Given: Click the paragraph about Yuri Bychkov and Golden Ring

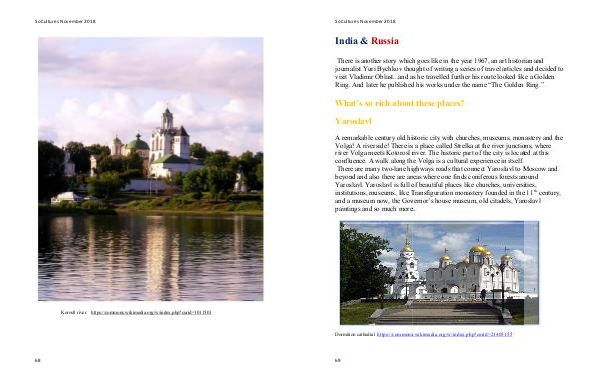Looking at the screenshot, I should pyautogui.click(x=449, y=73).
